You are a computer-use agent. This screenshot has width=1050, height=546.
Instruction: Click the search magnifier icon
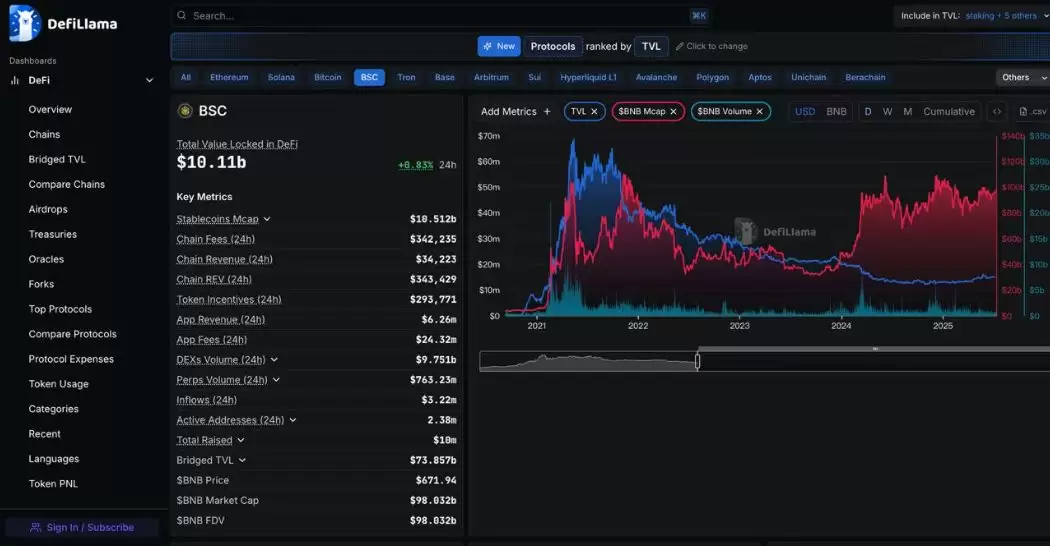(181, 15)
